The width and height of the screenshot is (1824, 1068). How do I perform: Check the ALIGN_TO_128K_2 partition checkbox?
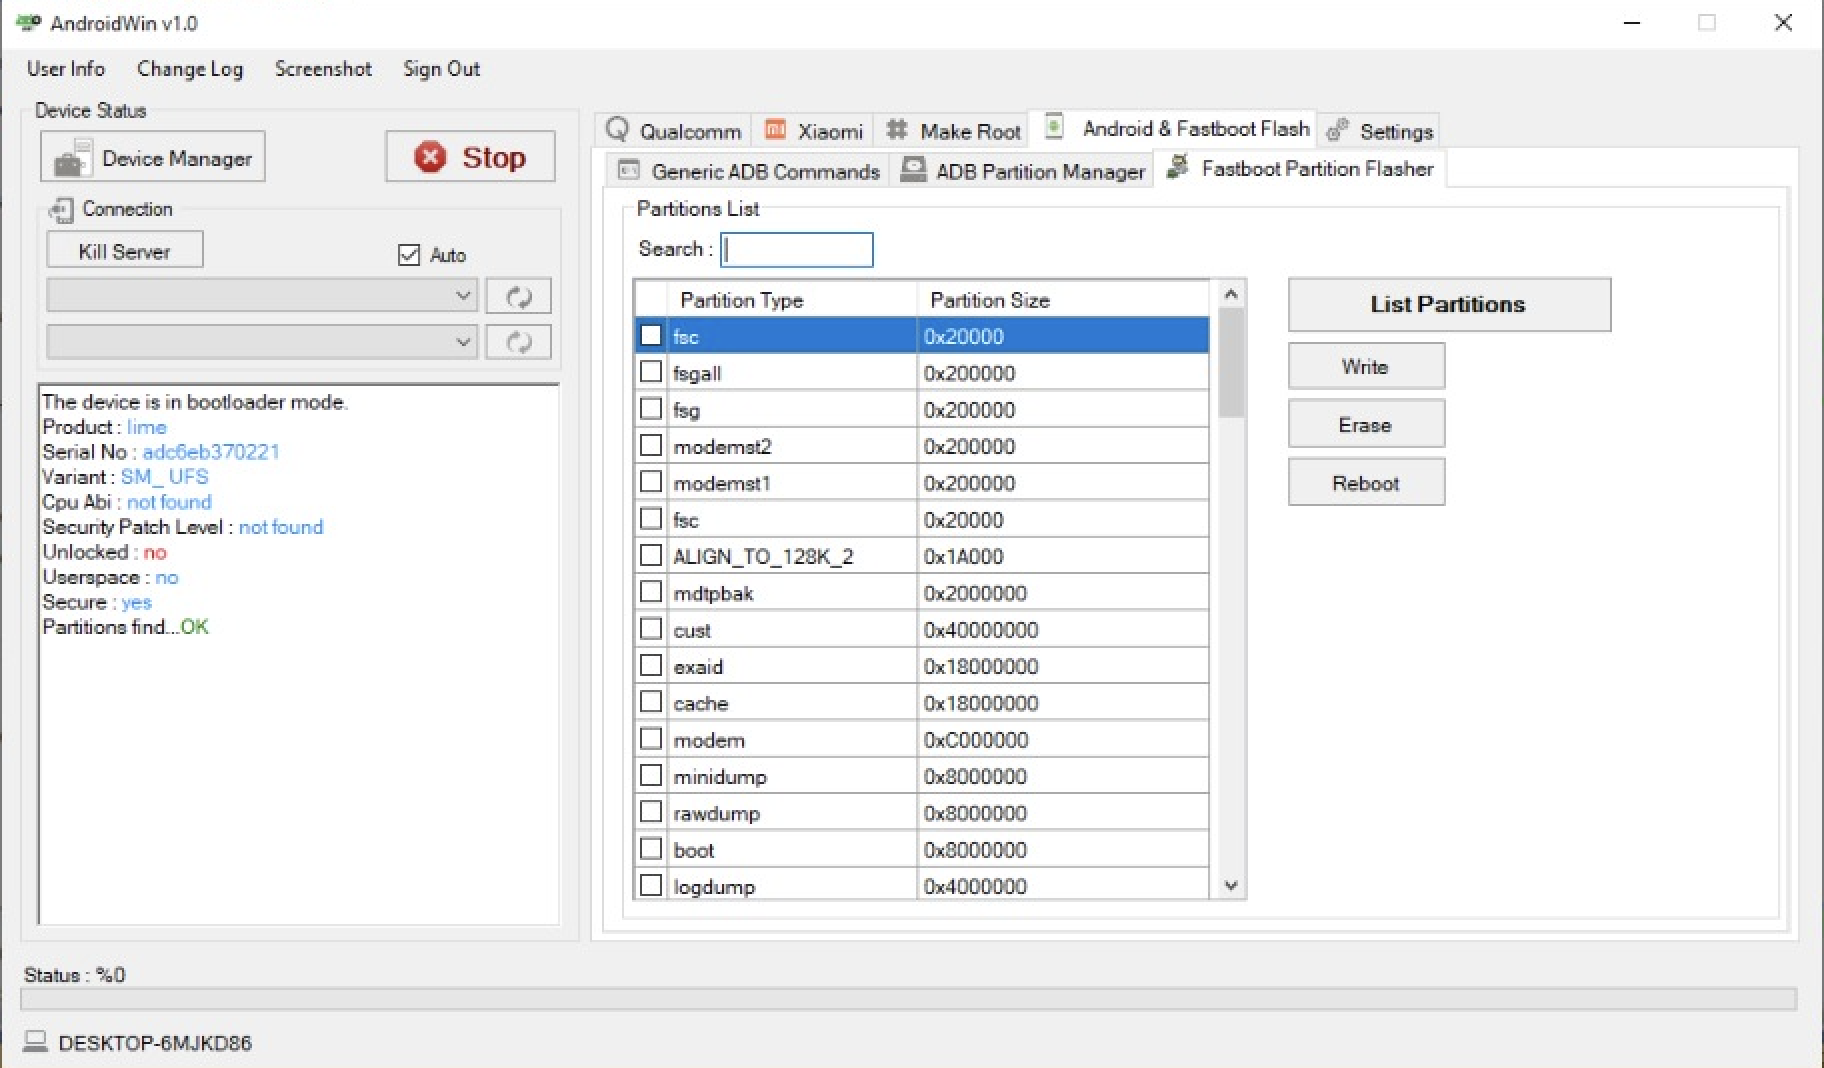651,555
